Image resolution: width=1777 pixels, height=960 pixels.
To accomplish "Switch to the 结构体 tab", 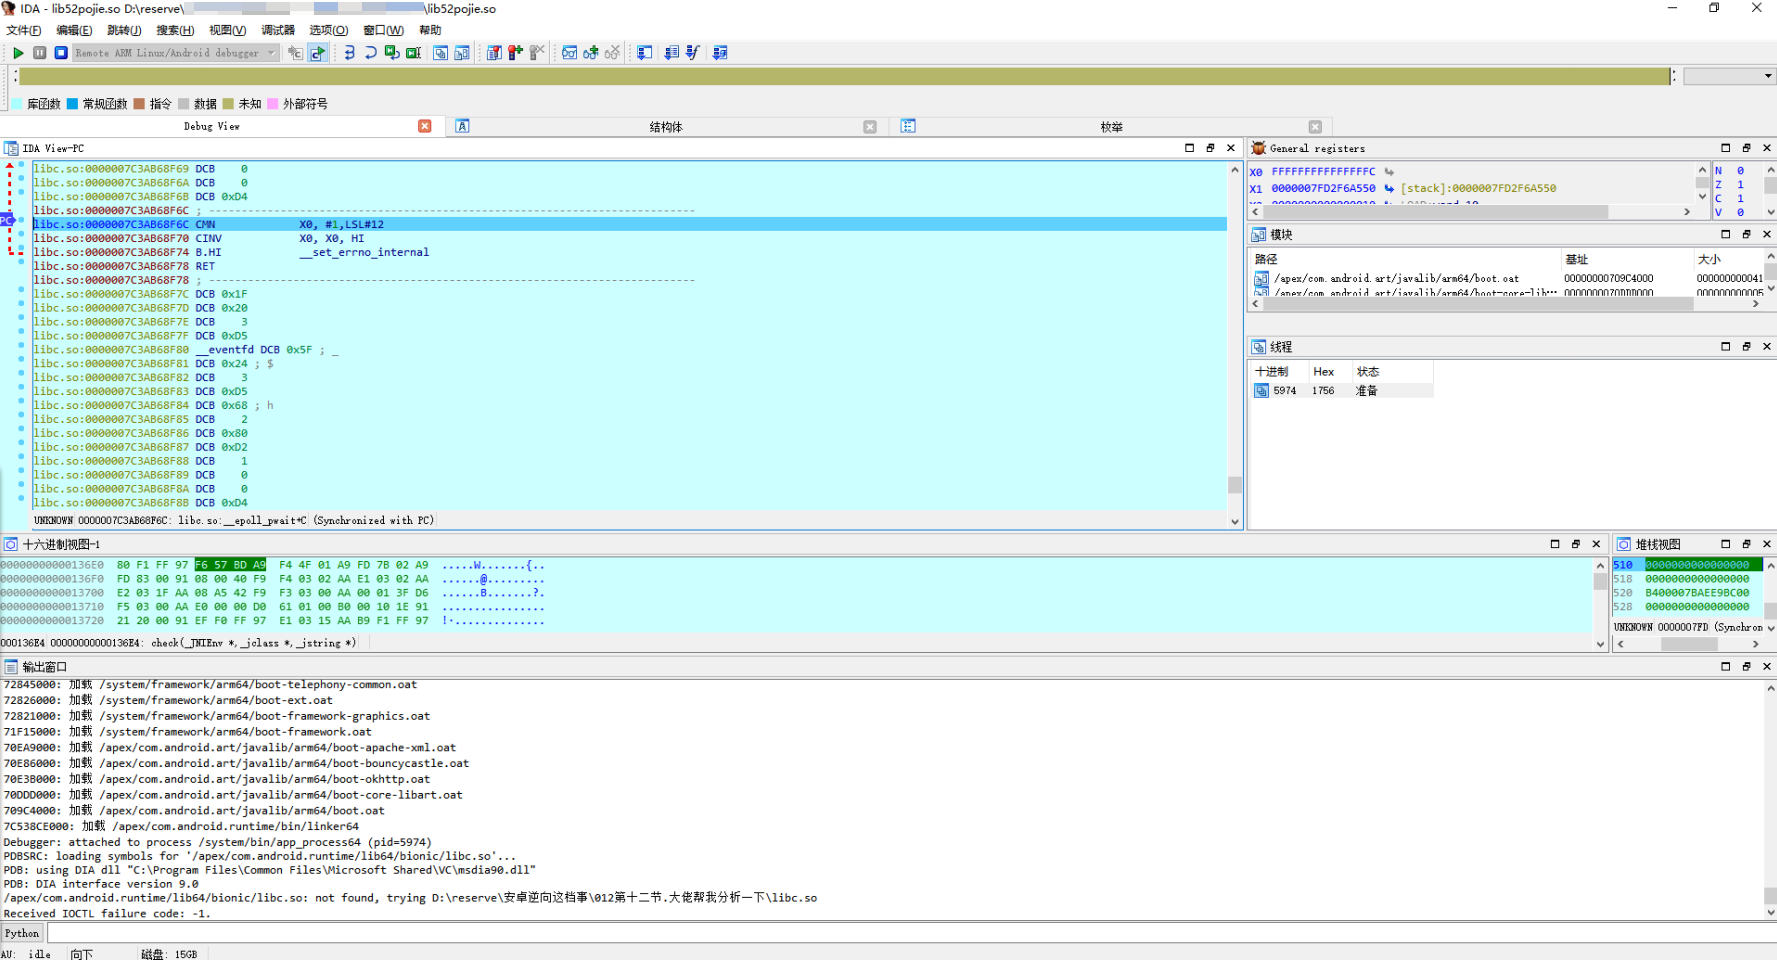I will [x=665, y=127].
